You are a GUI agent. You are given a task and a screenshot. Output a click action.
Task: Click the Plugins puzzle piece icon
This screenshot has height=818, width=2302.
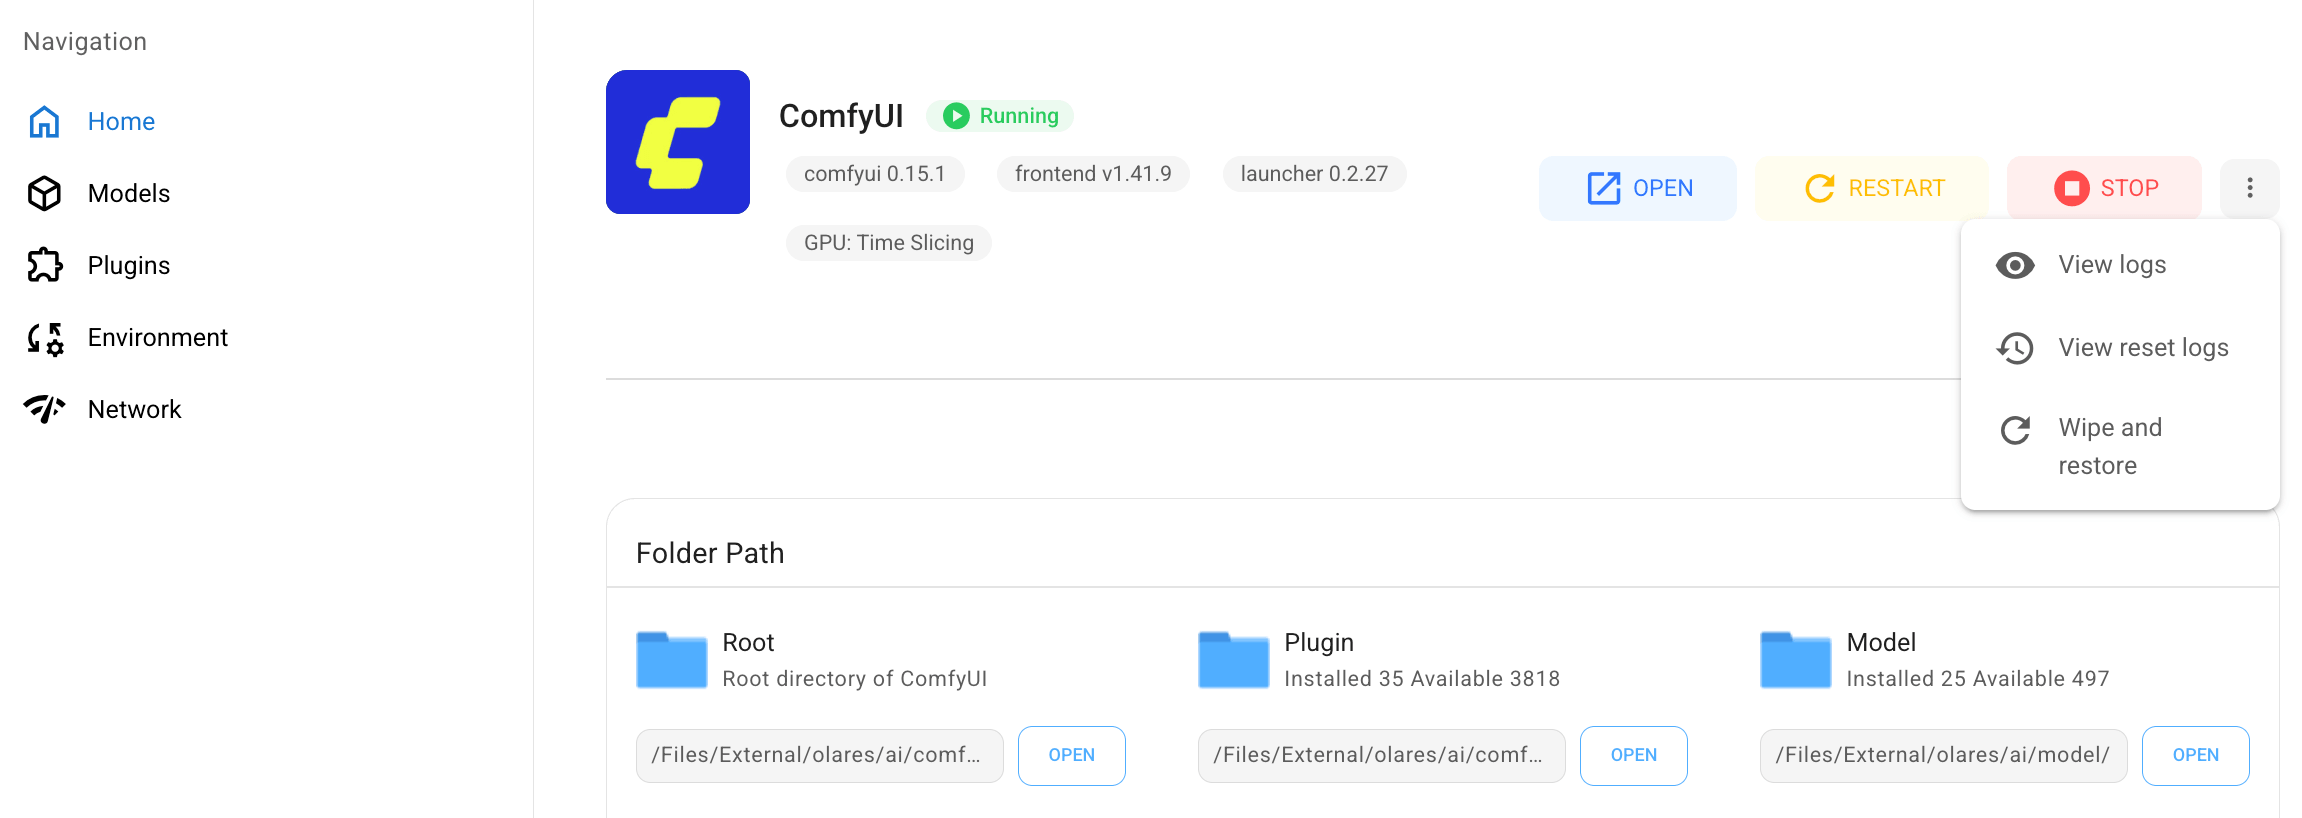pyautogui.click(x=44, y=265)
